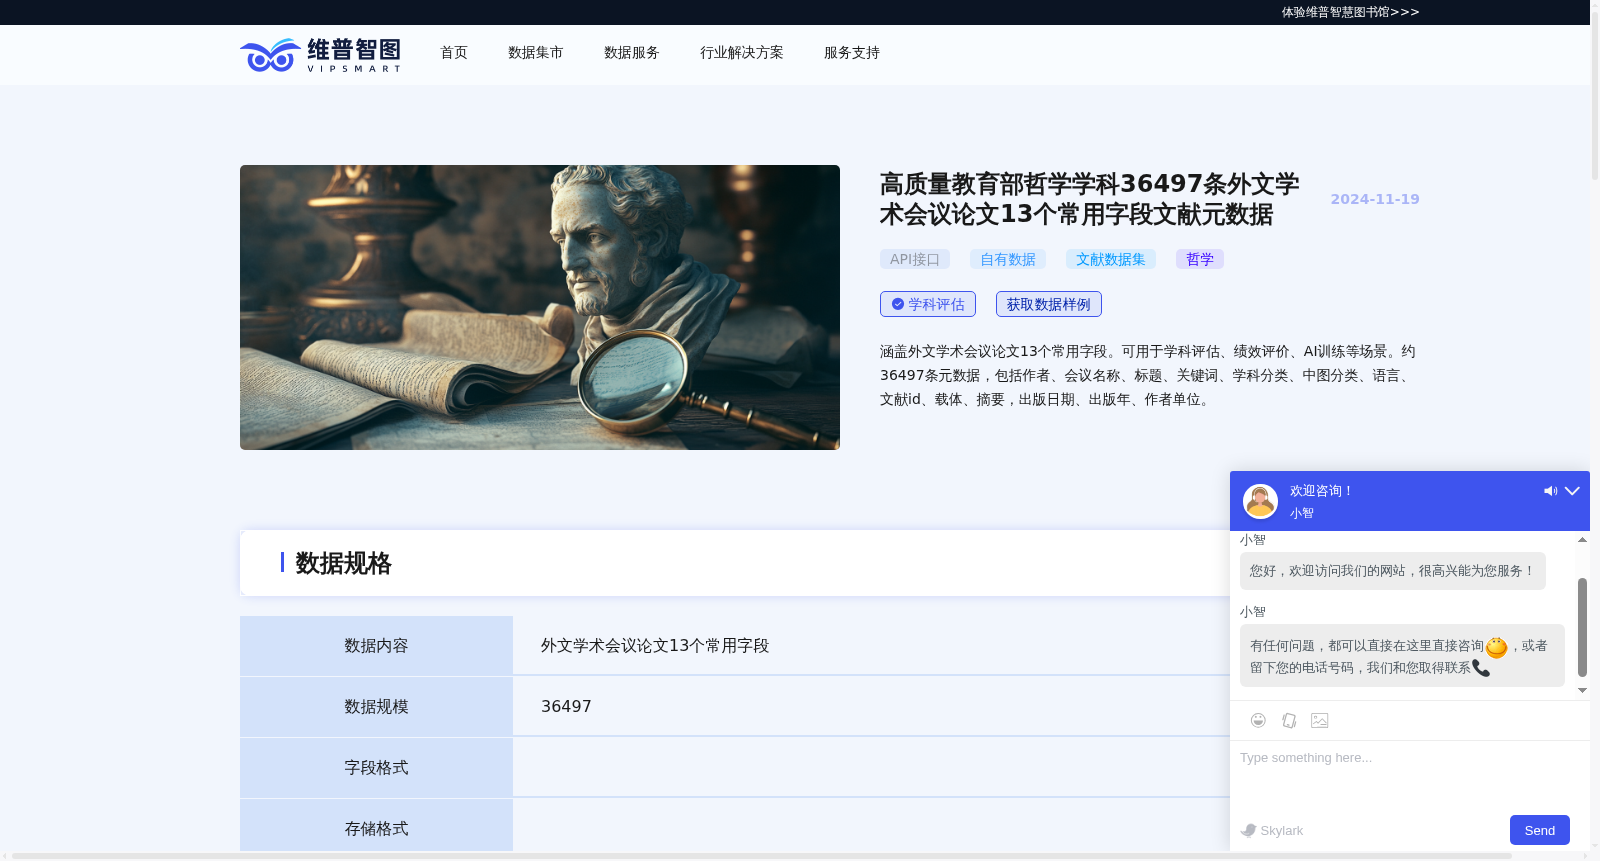
Task: Open the 数据服务 menu
Action: [632, 53]
